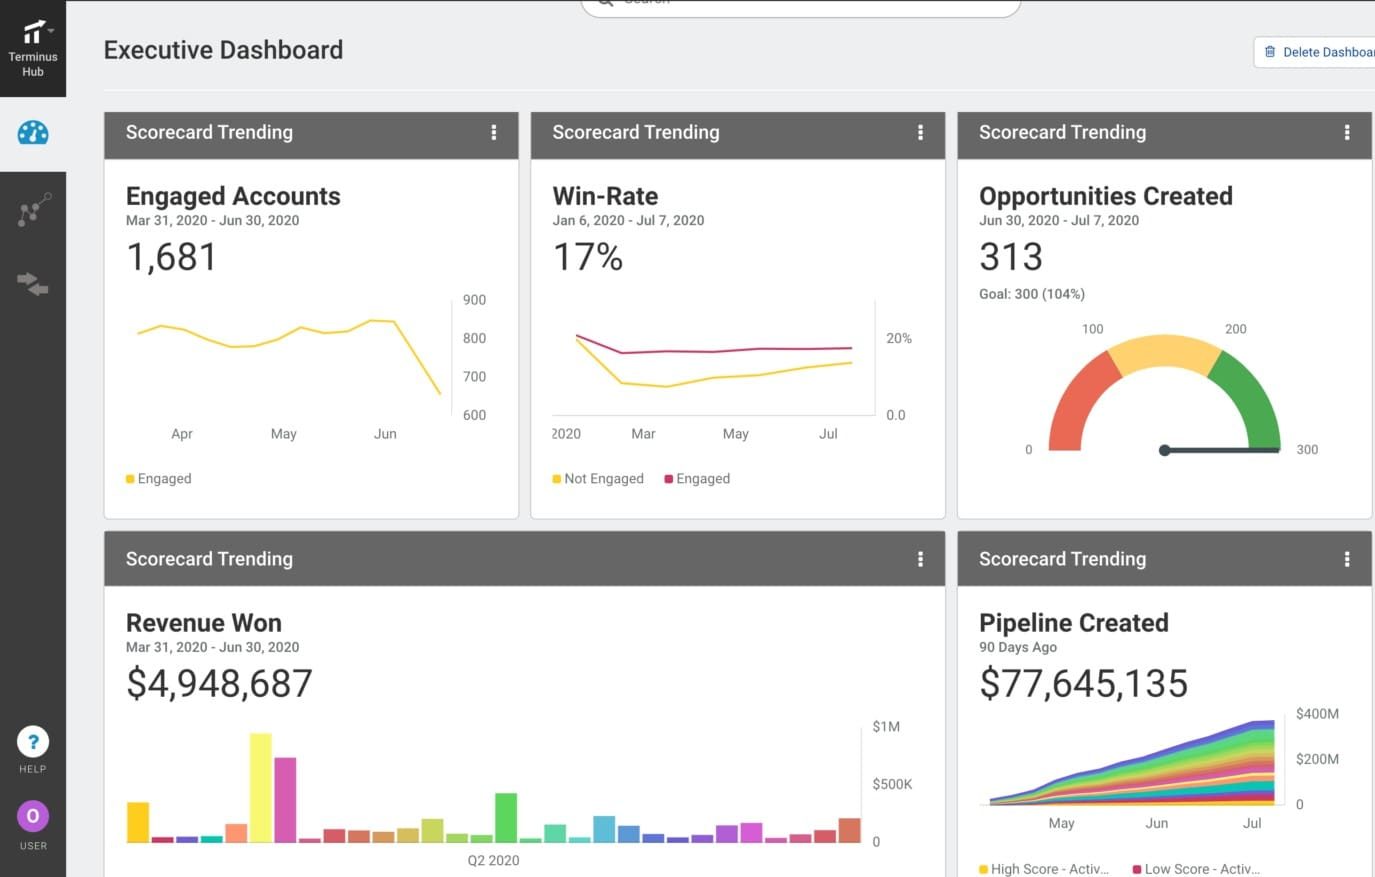This screenshot has width=1375, height=877.
Task: Select the dashboards gauge icon in the sidebar
Action: coord(33,131)
